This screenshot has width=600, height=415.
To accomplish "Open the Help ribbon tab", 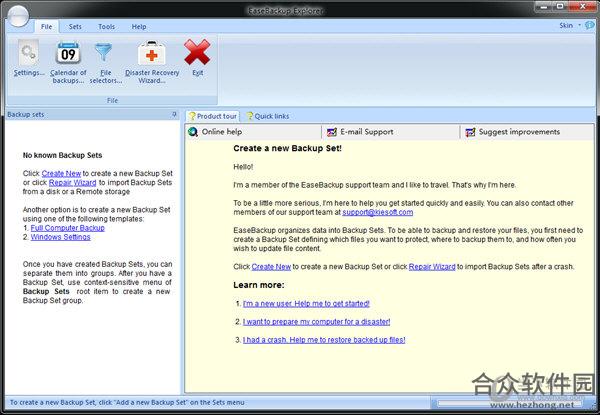I will (139, 26).
